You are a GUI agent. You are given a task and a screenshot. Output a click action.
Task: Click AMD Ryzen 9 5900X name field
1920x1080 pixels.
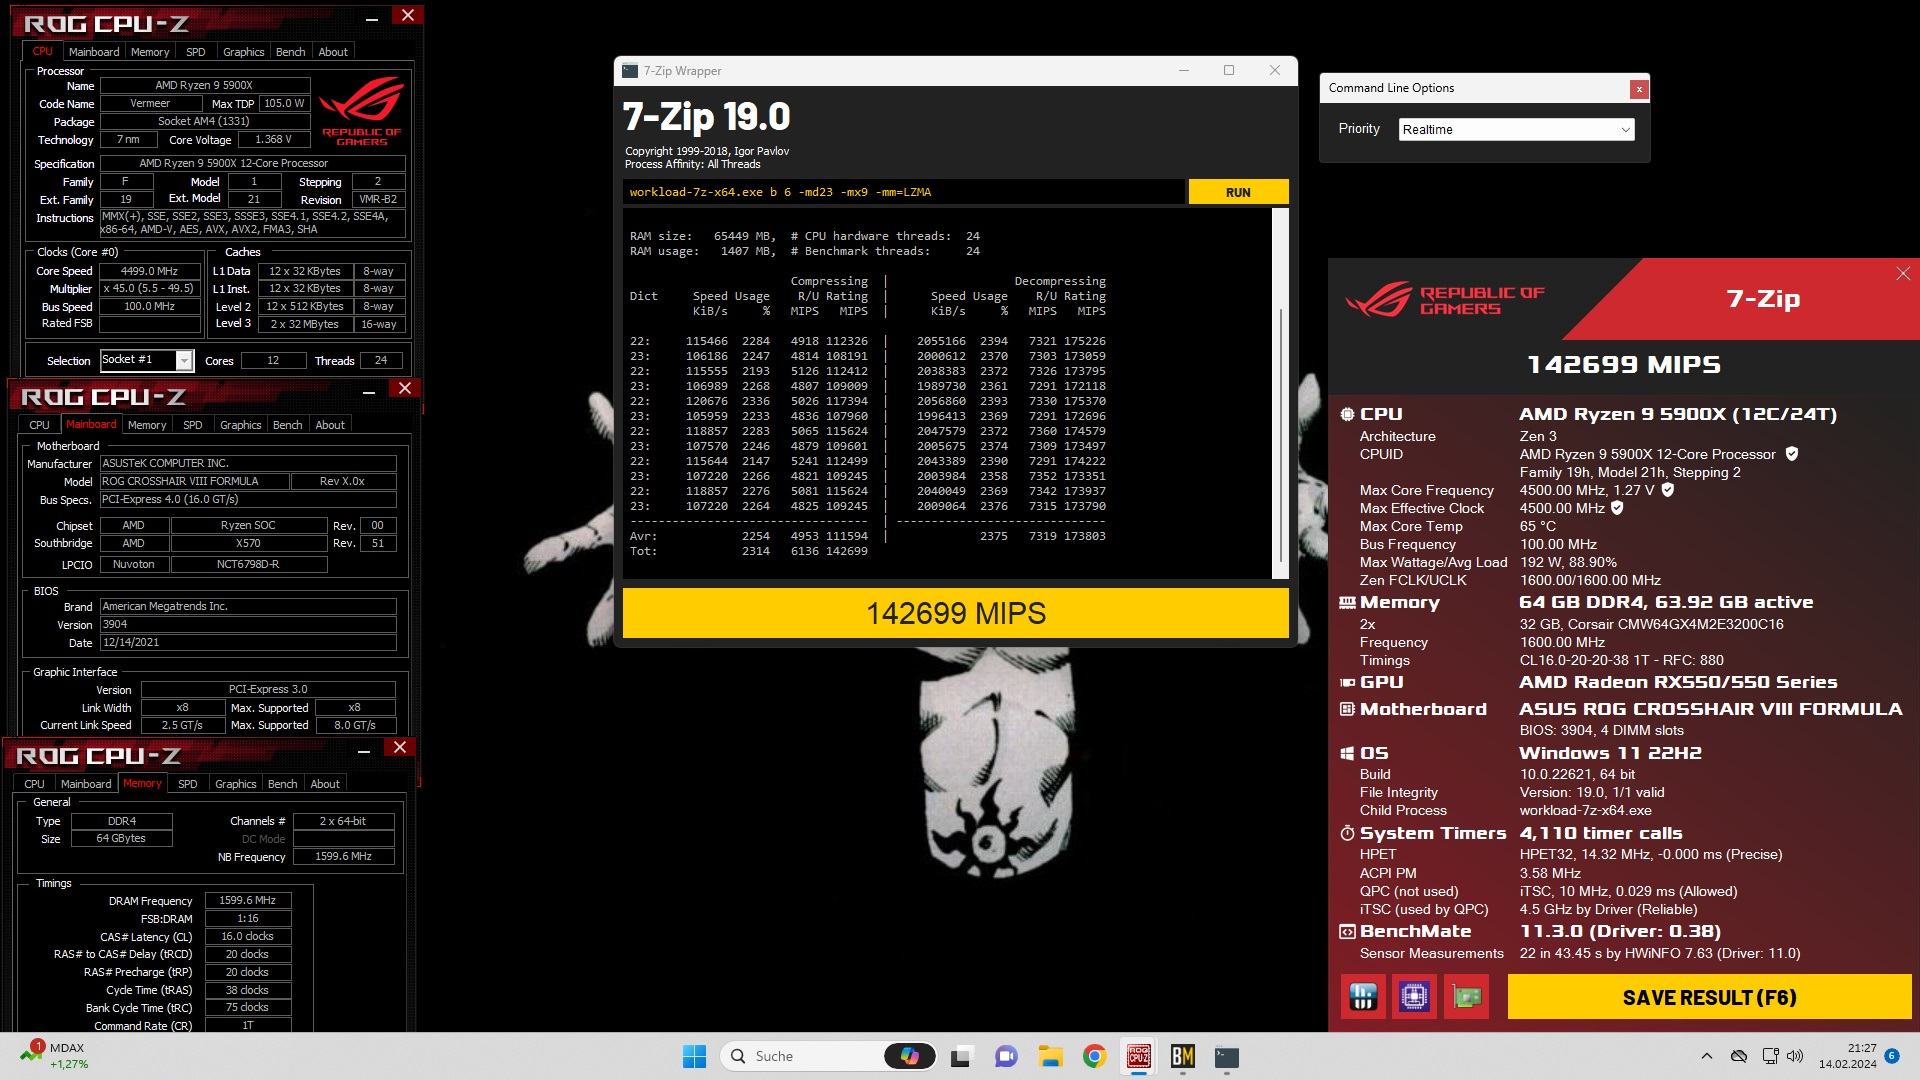[x=204, y=86]
